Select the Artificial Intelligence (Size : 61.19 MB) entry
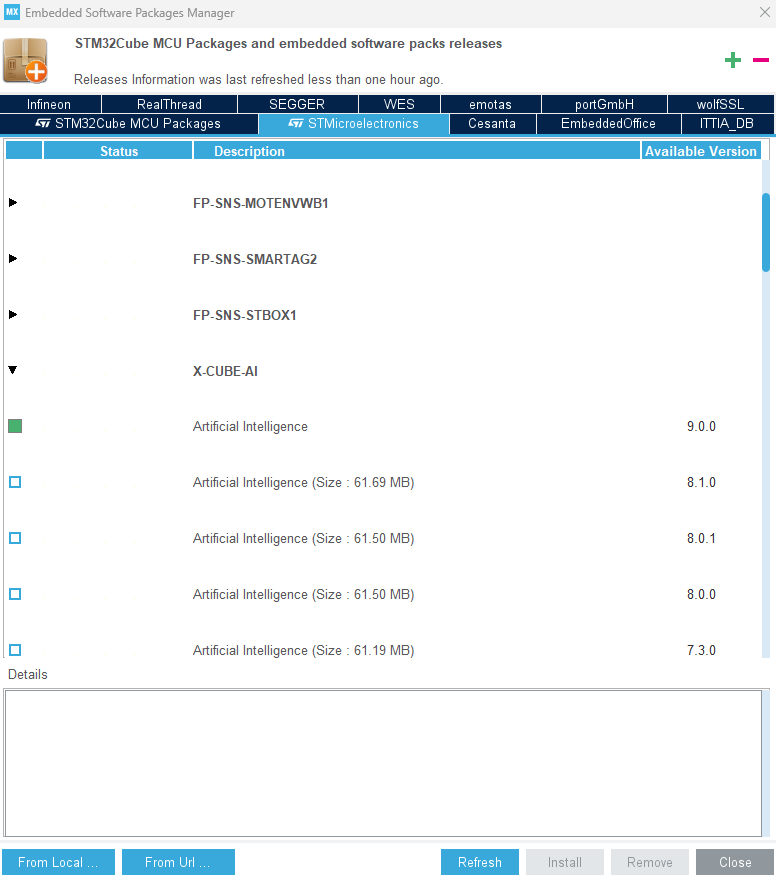Image resolution: width=776 pixels, height=879 pixels. [303, 650]
